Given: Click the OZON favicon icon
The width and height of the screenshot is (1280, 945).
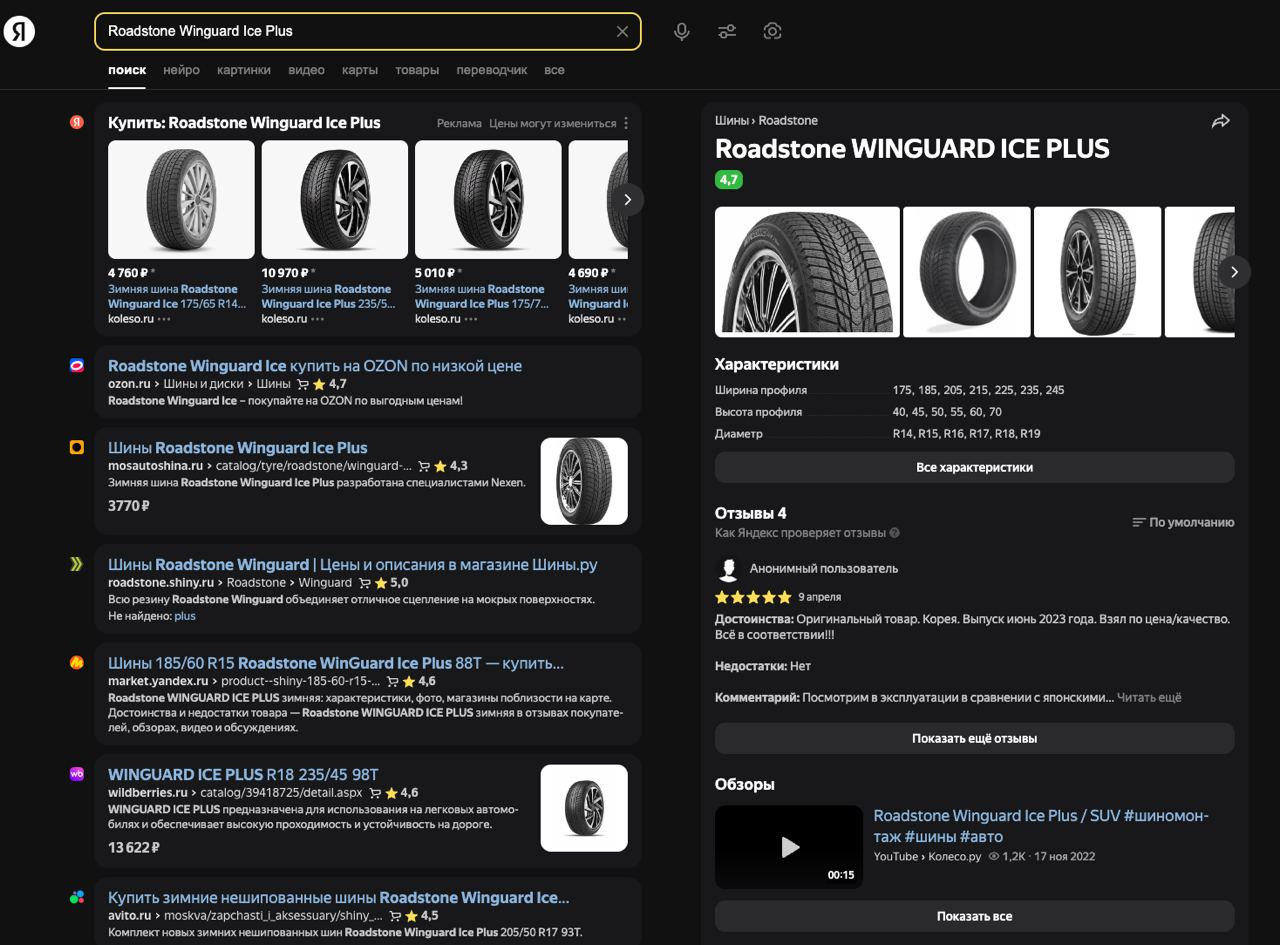Looking at the screenshot, I should tap(77, 366).
